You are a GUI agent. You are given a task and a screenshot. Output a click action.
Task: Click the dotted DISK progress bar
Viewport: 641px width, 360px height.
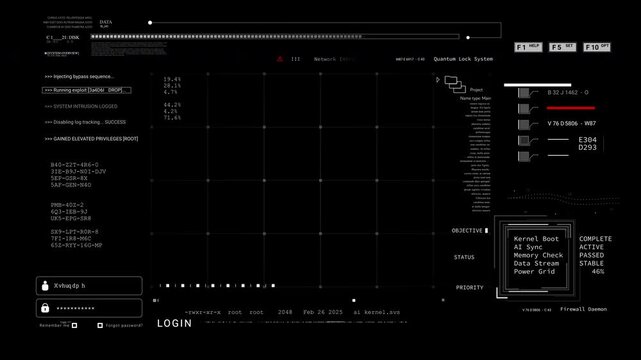click(275, 36)
